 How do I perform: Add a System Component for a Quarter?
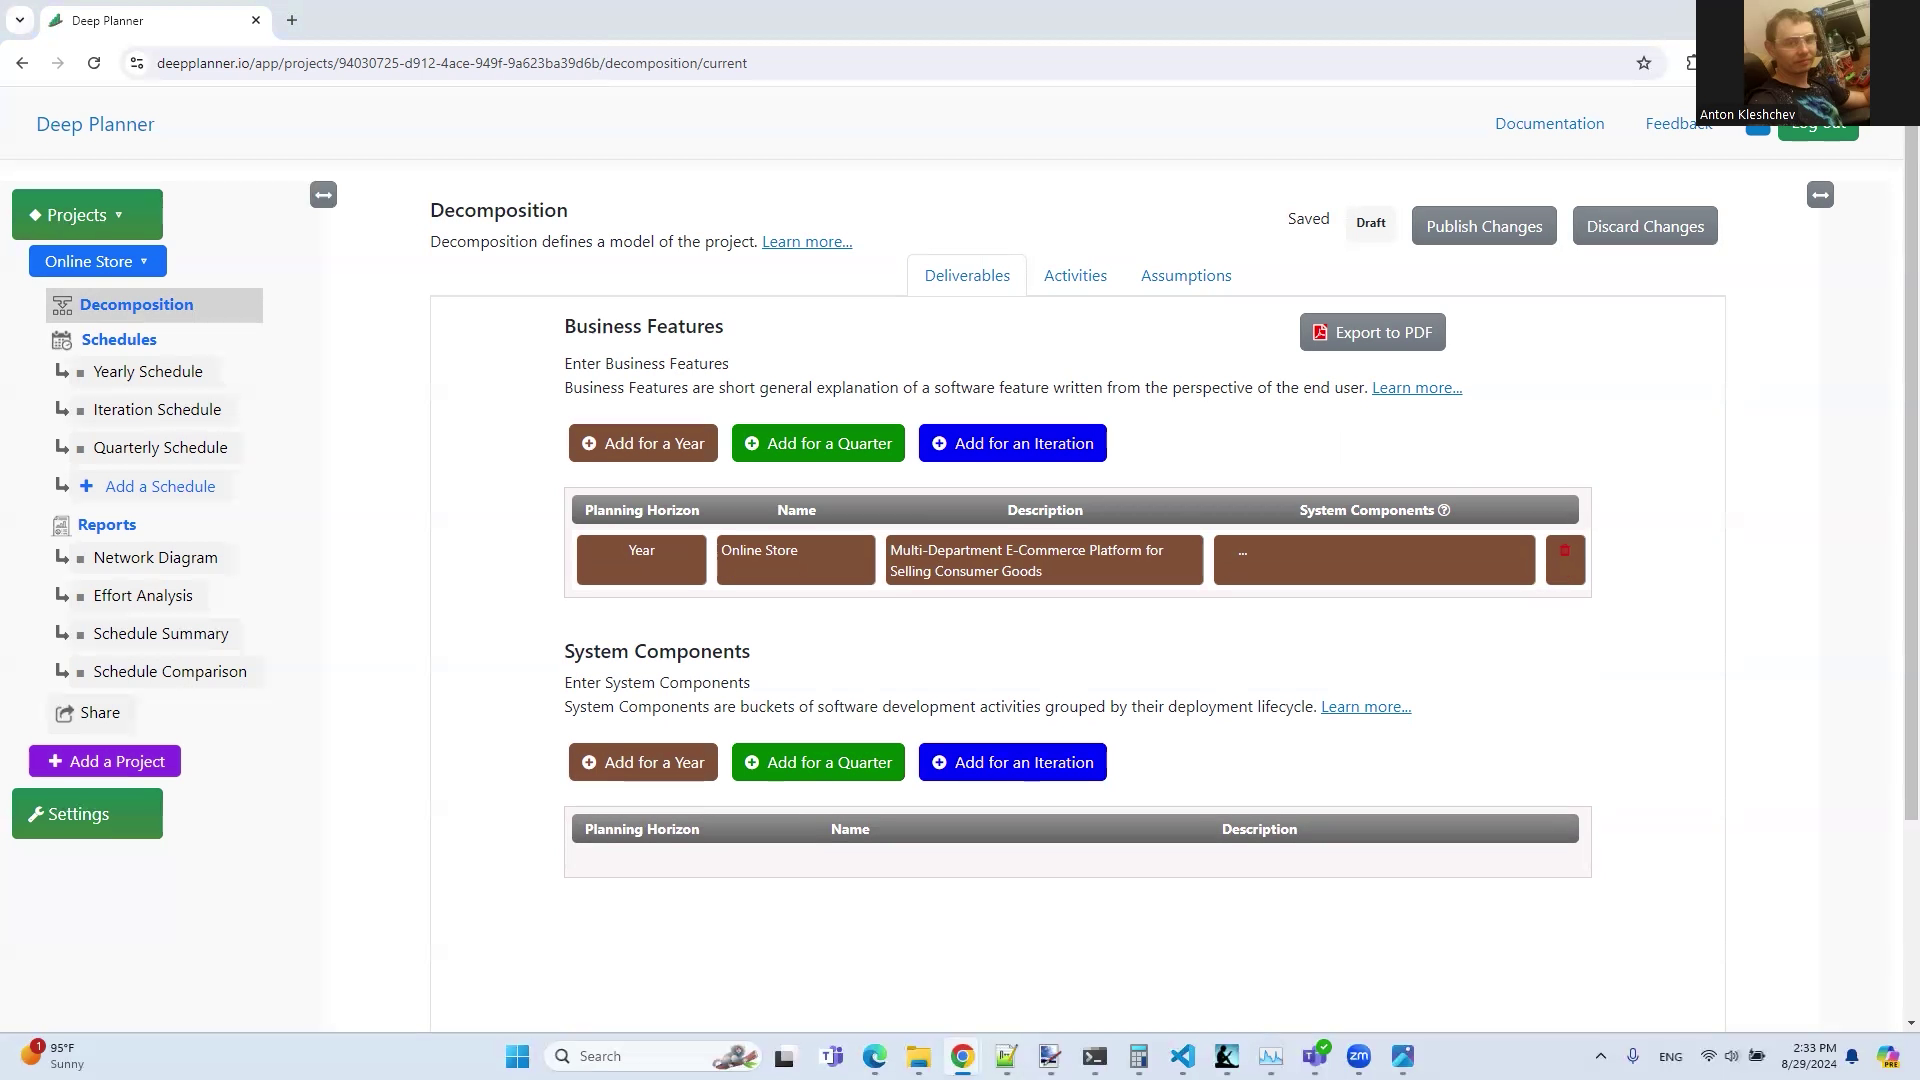pos(818,763)
